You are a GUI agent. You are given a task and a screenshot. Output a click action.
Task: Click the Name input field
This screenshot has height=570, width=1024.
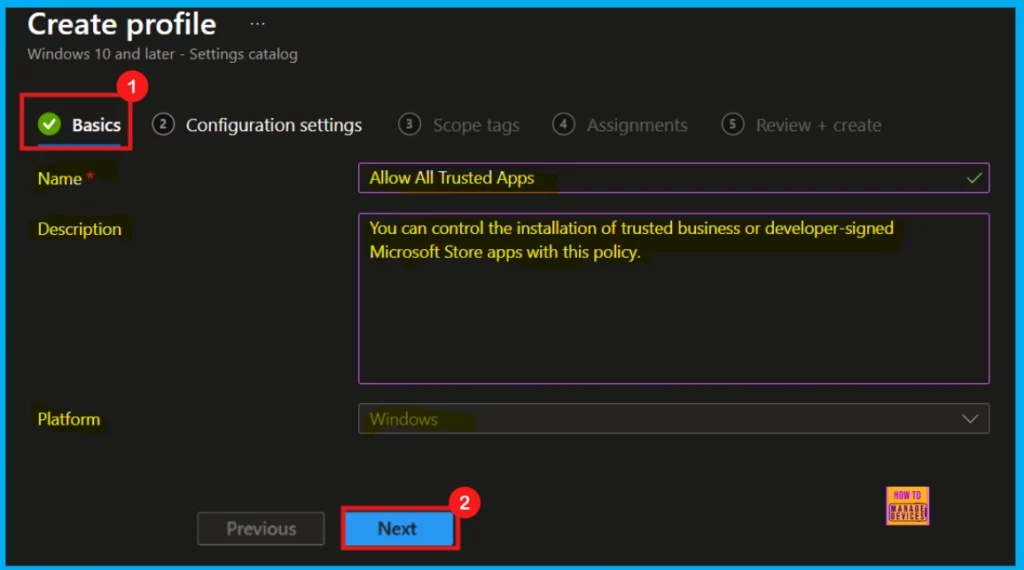pyautogui.click(x=673, y=178)
